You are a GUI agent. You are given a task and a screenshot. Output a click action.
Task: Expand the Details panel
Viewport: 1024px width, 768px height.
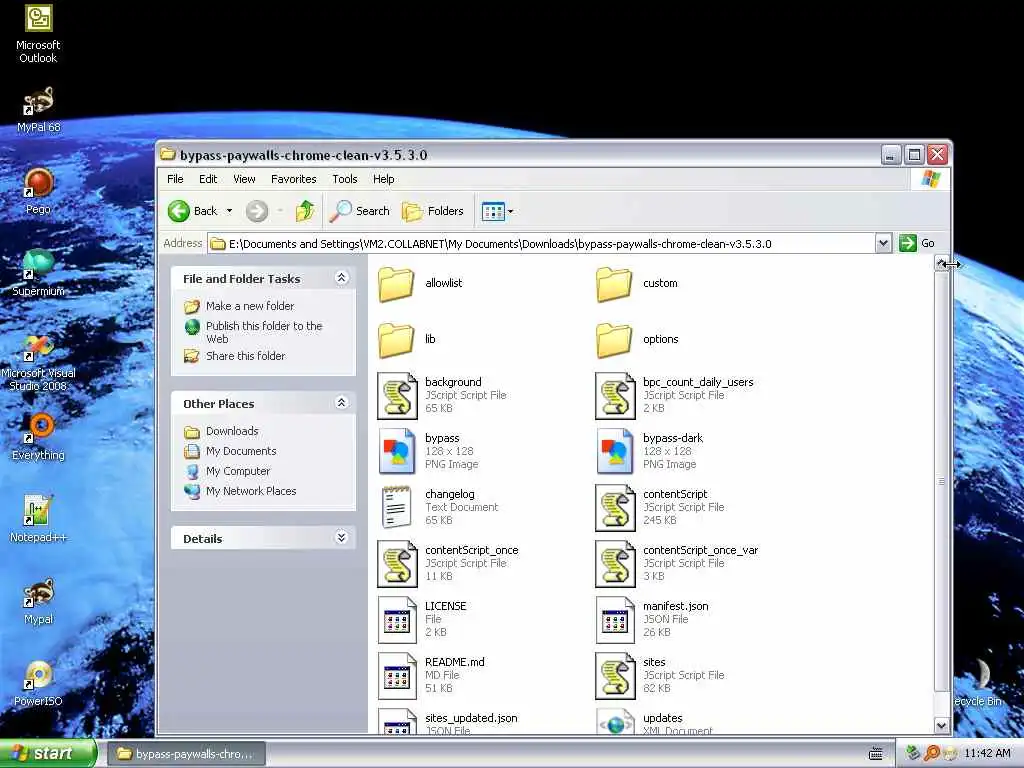tap(341, 538)
